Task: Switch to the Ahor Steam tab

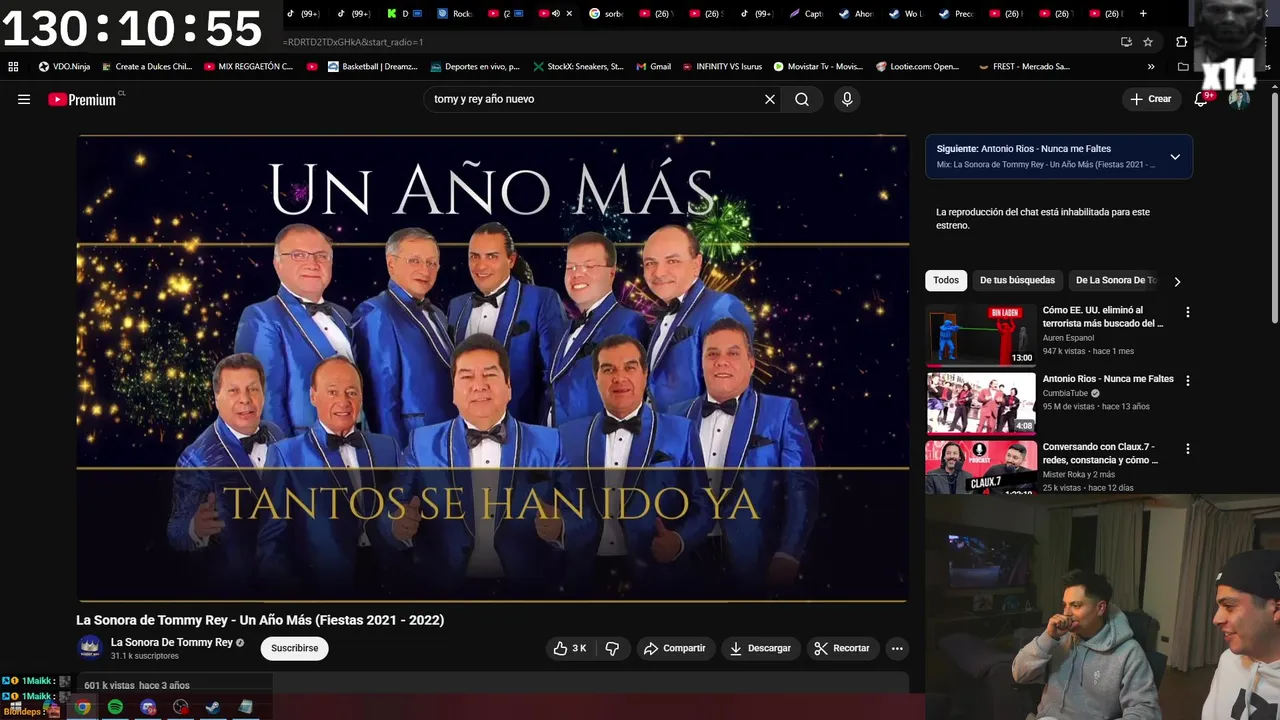Action: click(x=858, y=14)
